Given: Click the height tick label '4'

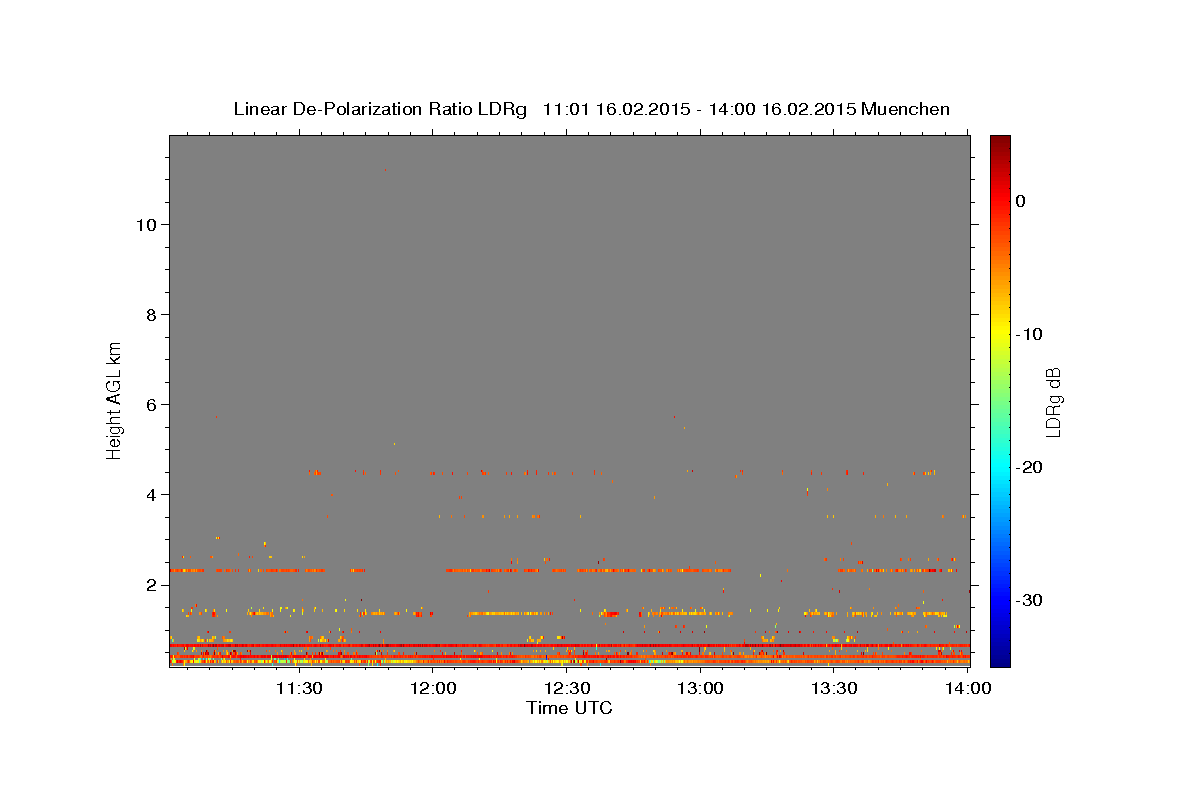Looking at the screenshot, I should click(151, 495).
